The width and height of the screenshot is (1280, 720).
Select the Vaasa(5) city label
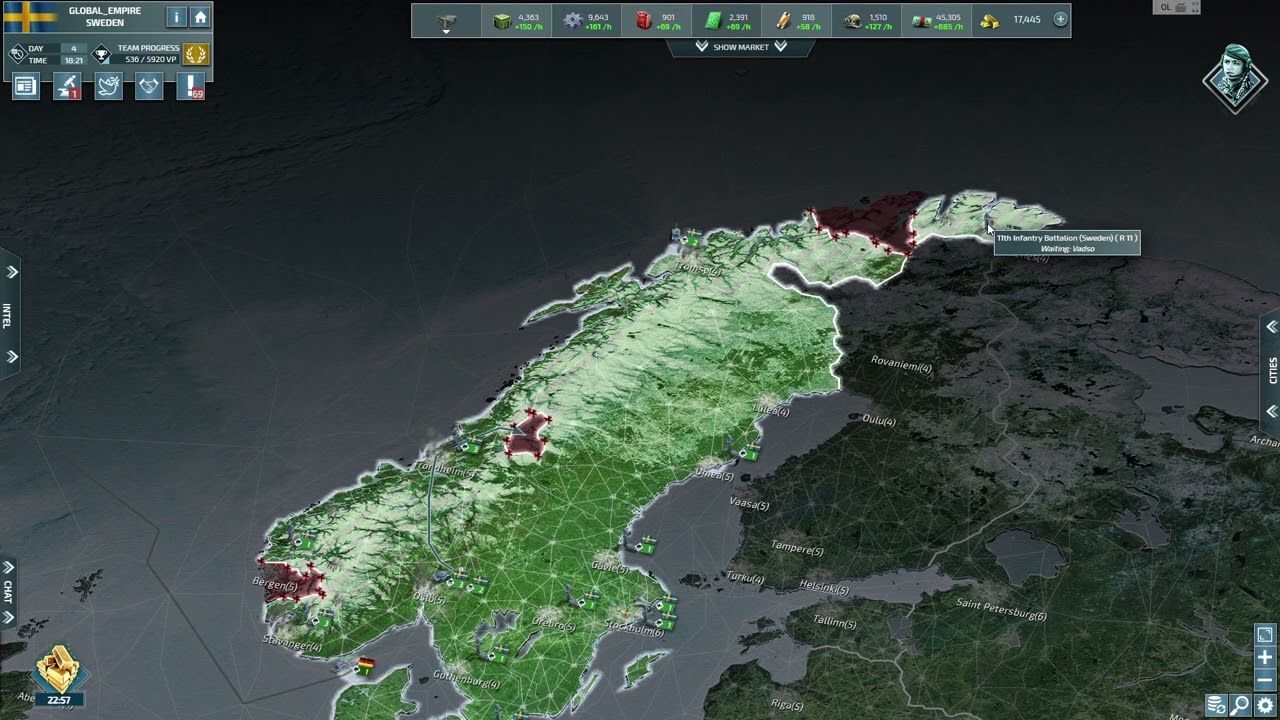click(749, 504)
